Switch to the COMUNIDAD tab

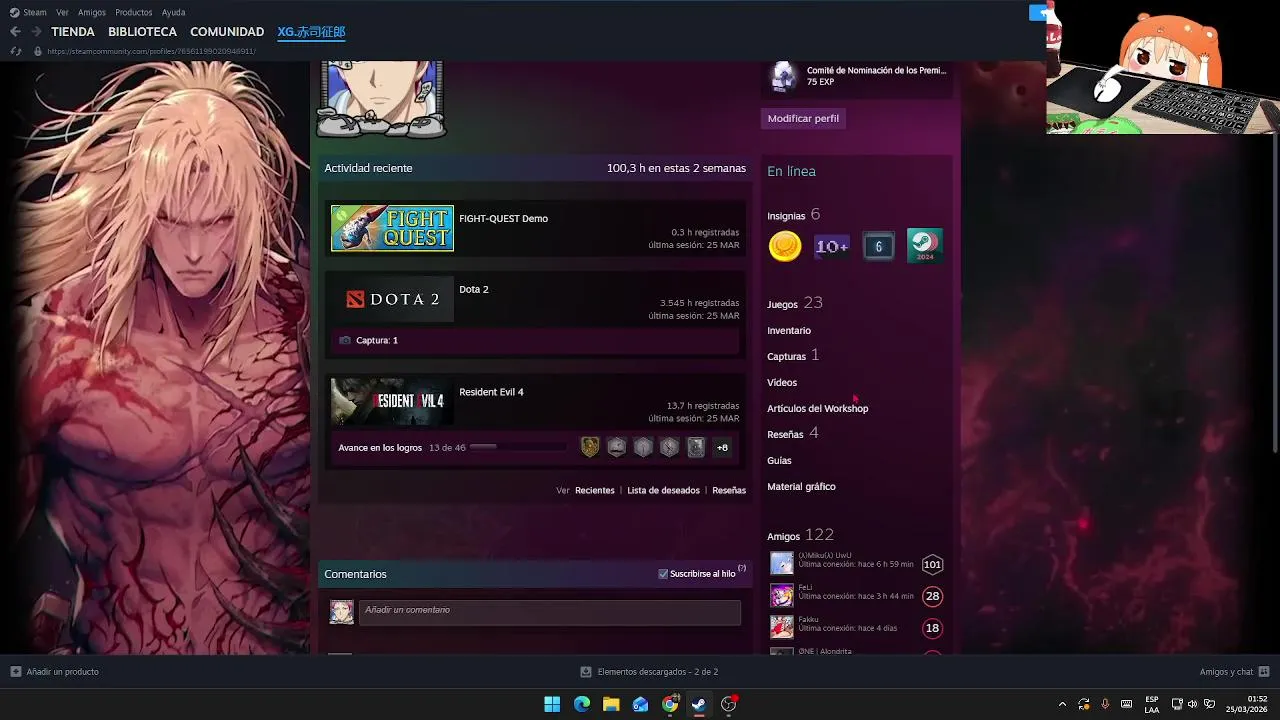tap(227, 32)
